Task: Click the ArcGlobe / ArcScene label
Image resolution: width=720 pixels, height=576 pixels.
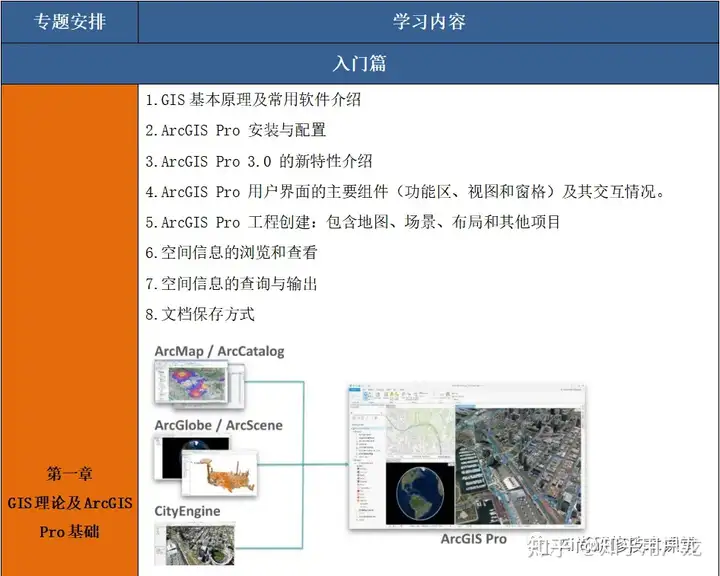Action: coord(219,425)
